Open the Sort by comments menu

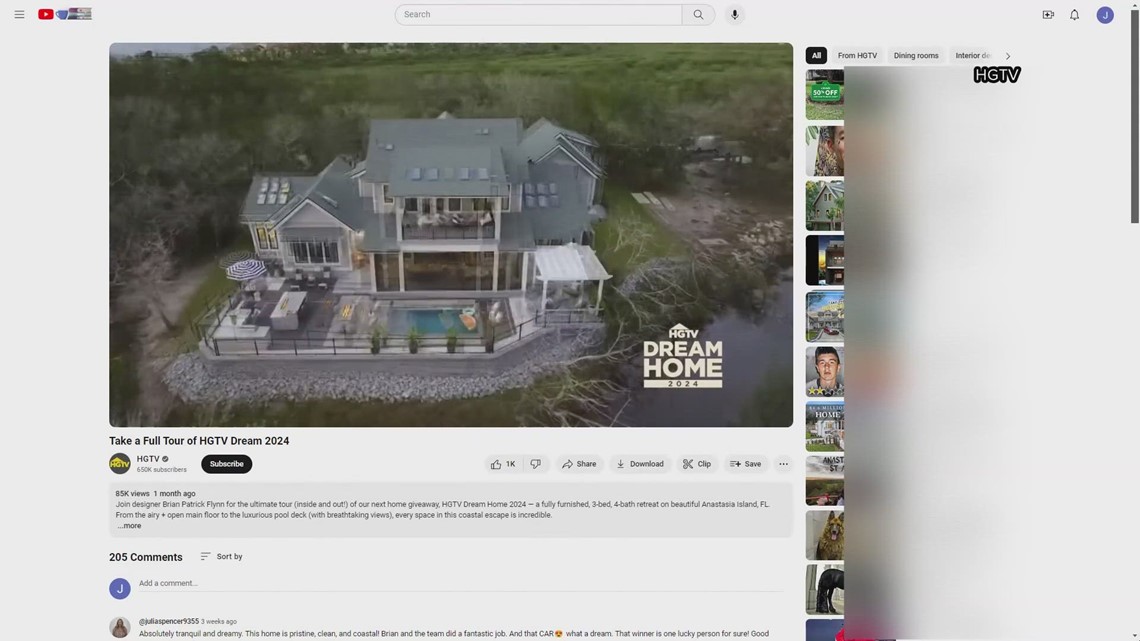[x=221, y=556]
